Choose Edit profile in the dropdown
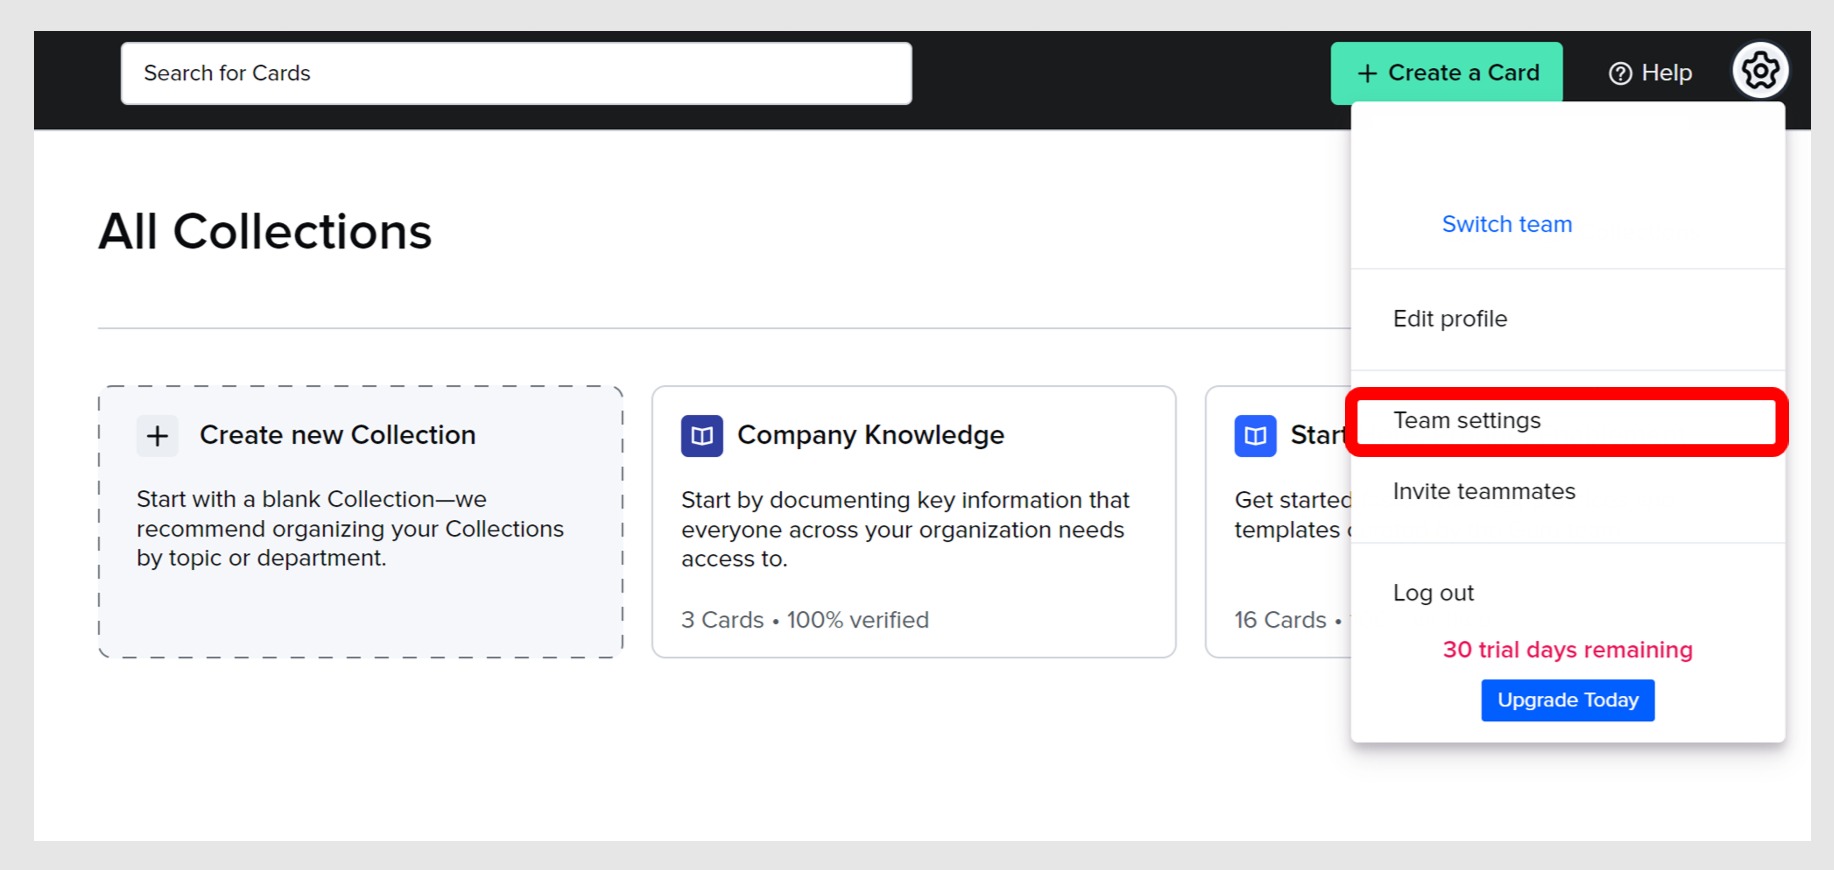 click(x=1450, y=319)
